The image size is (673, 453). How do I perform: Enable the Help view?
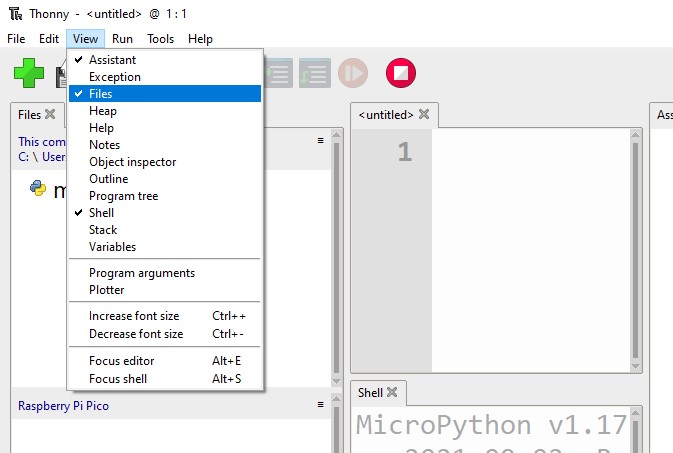pyautogui.click(x=165, y=128)
